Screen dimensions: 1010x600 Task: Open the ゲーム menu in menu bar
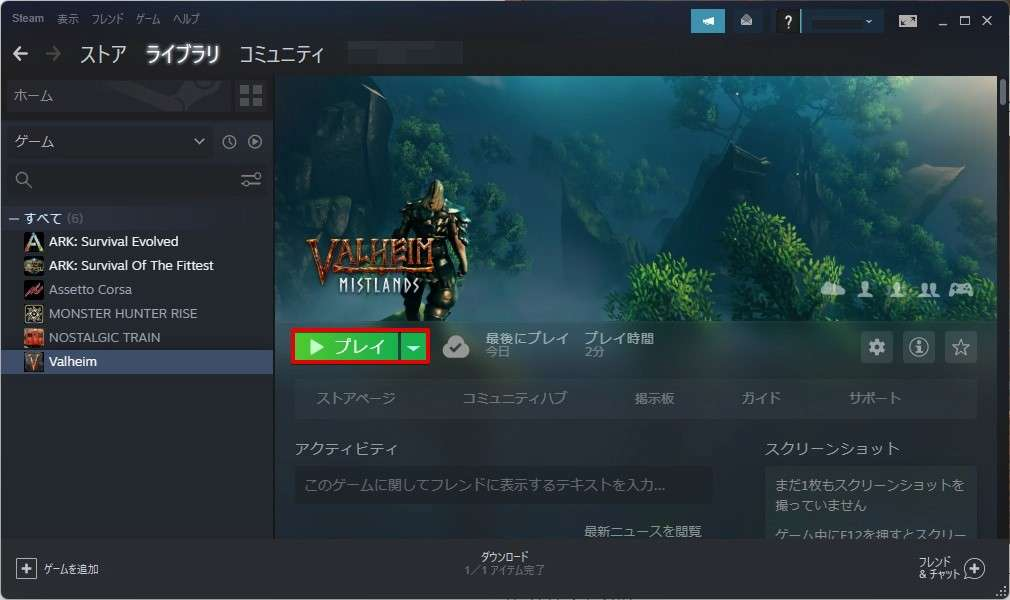pos(148,19)
